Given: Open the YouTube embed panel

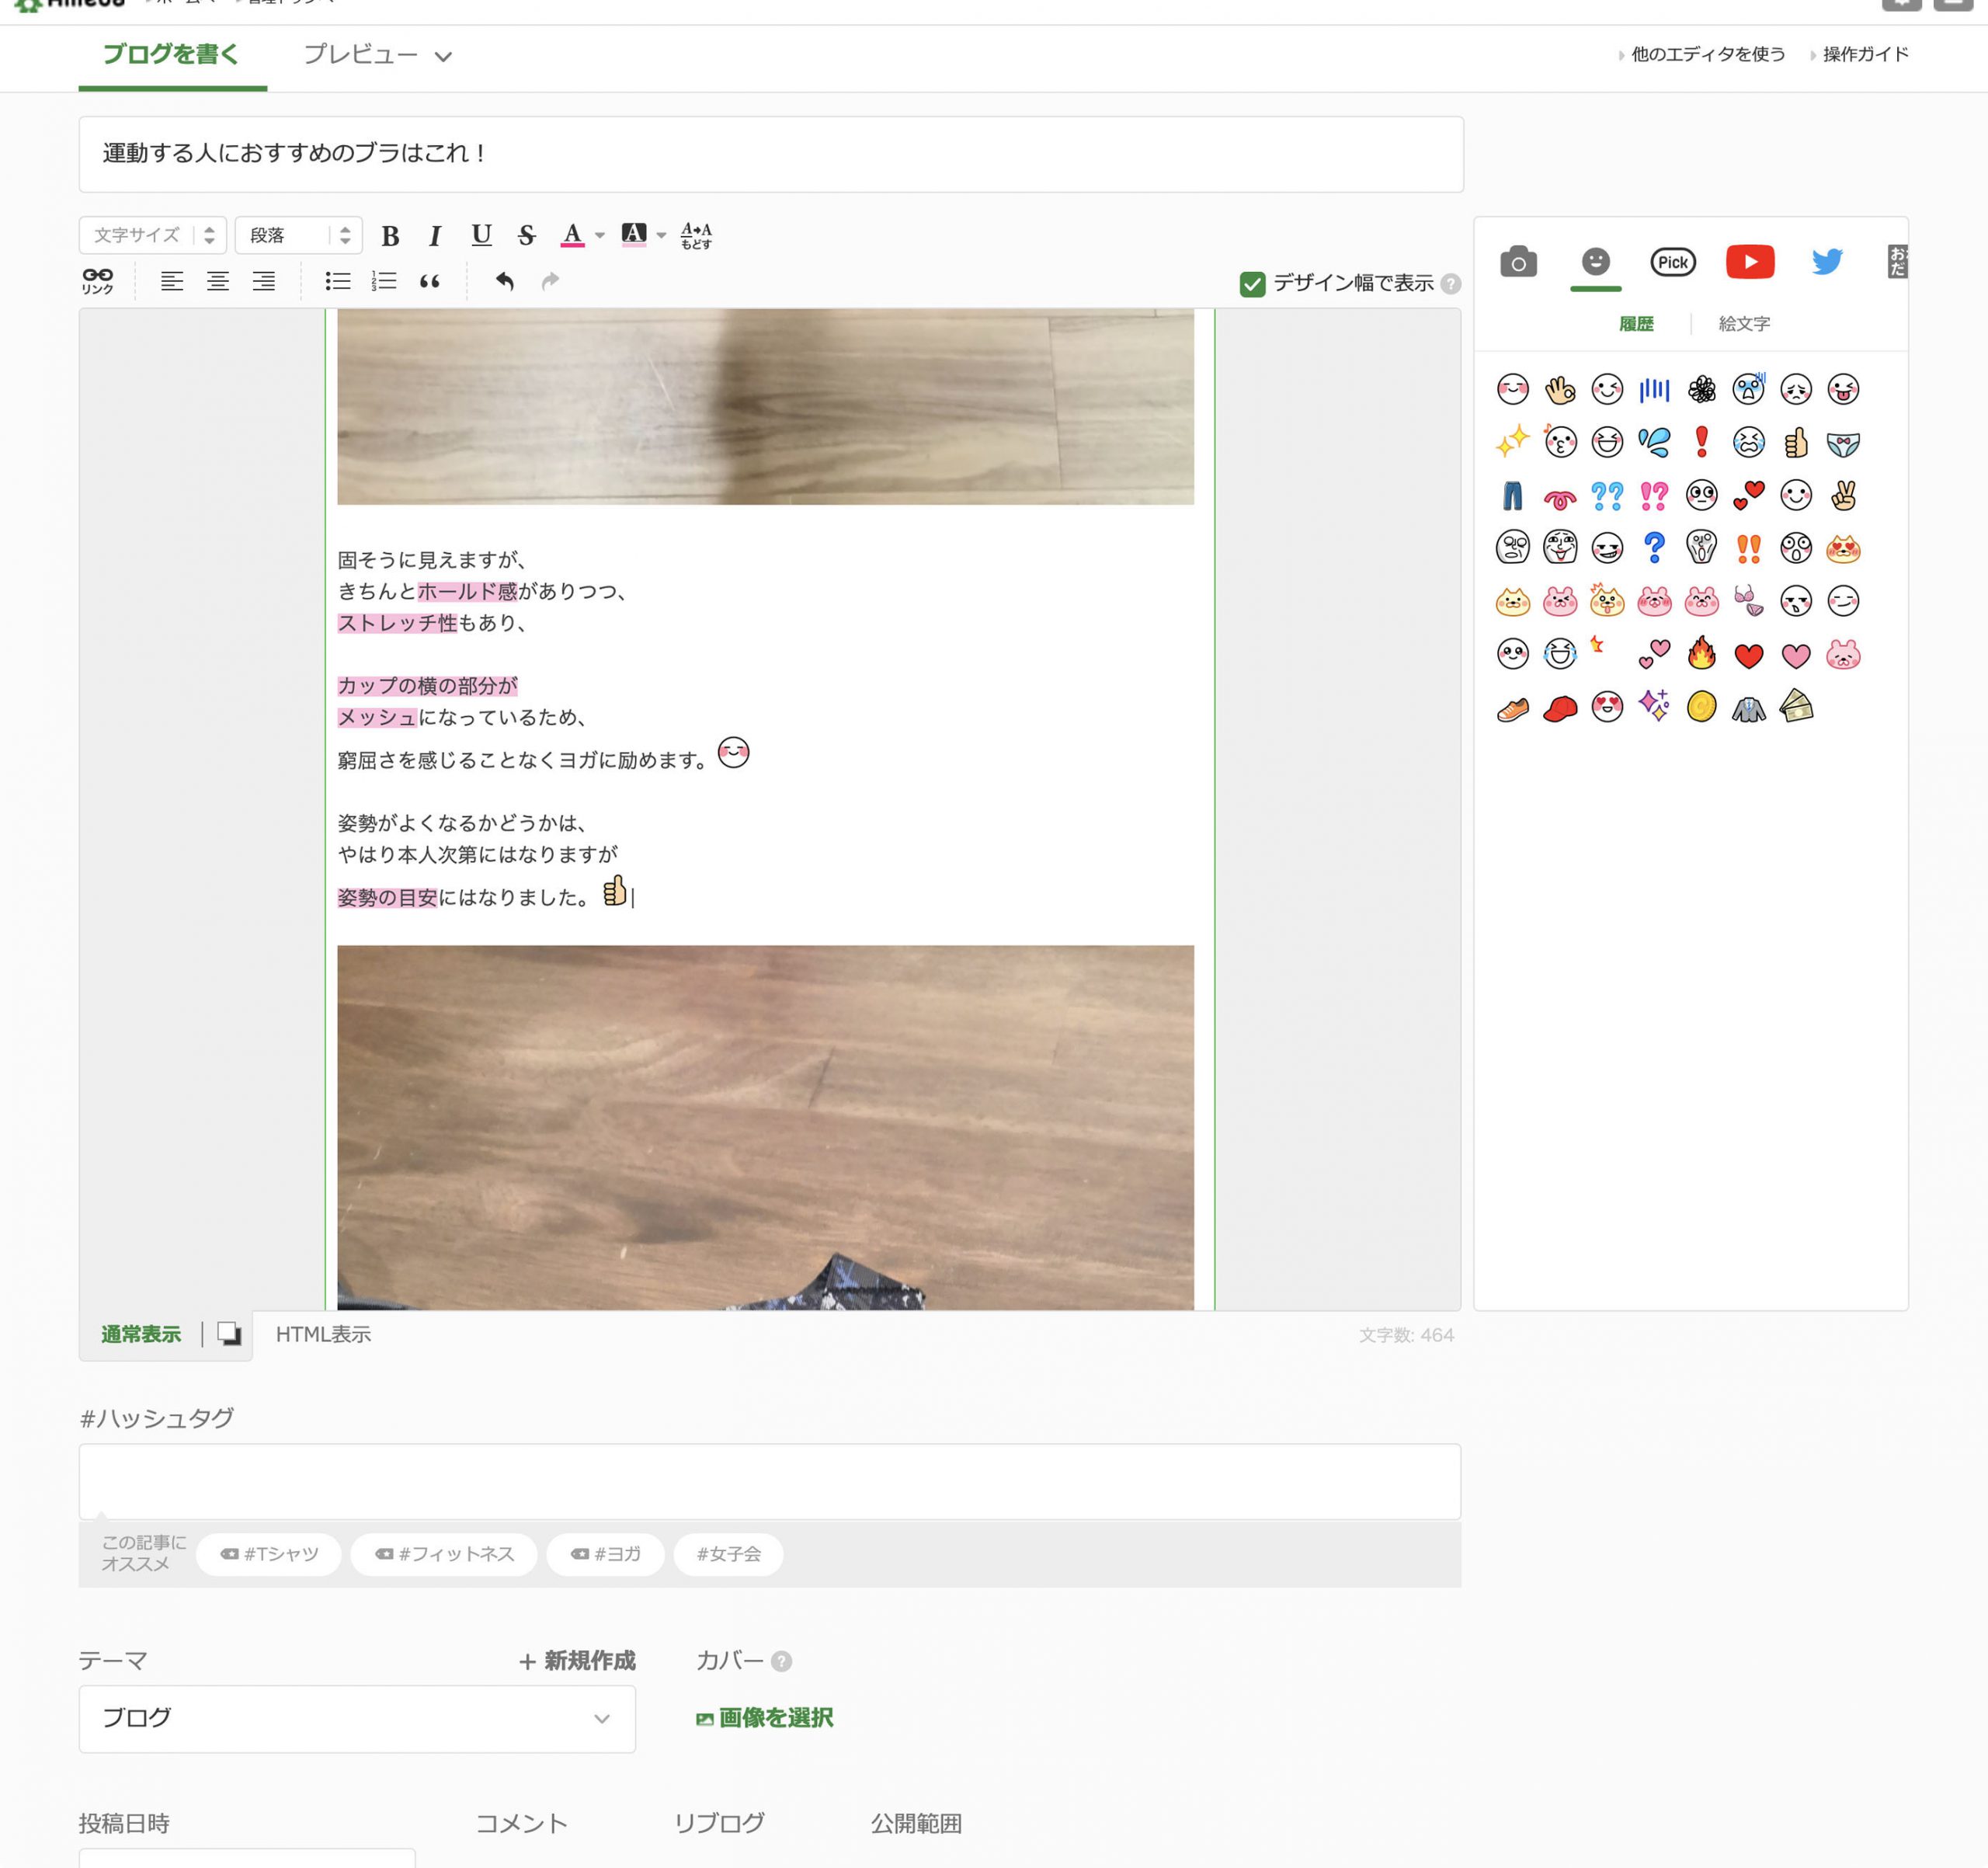Looking at the screenshot, I should click(1750, 262).
